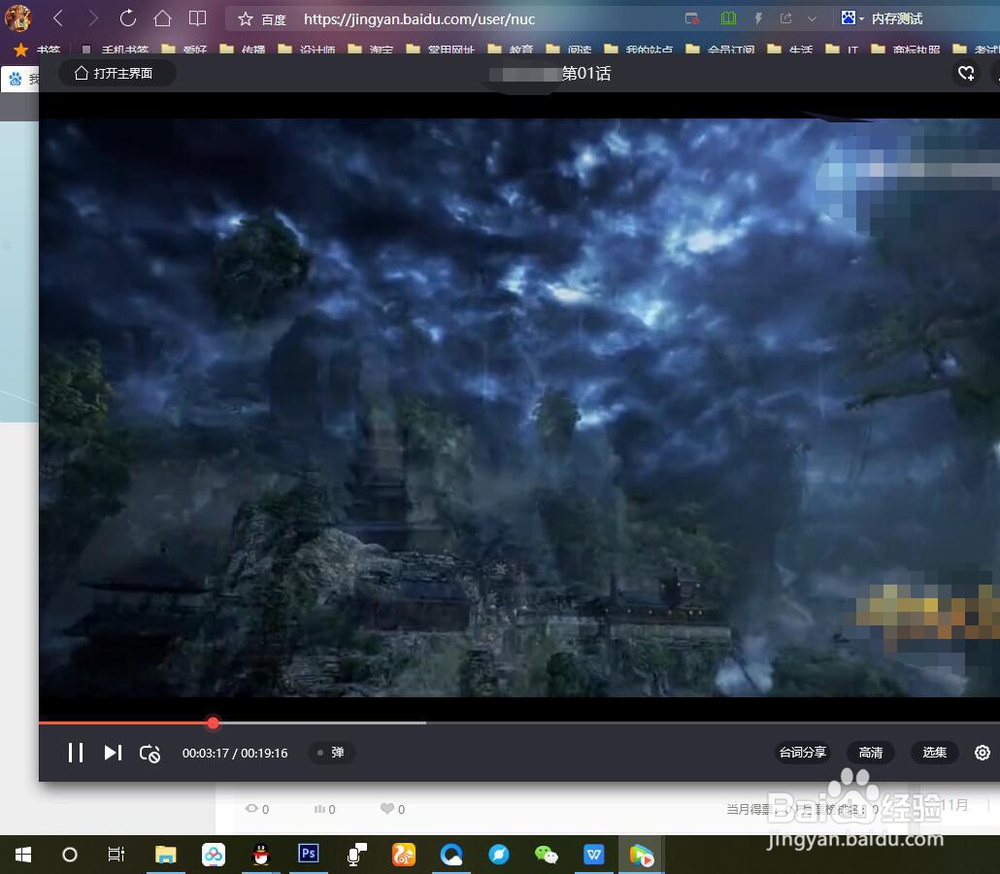Open the 我的站点 bookmark folder
The width and height of the screenshot is (1000, 874).
(x=638, y=49)
